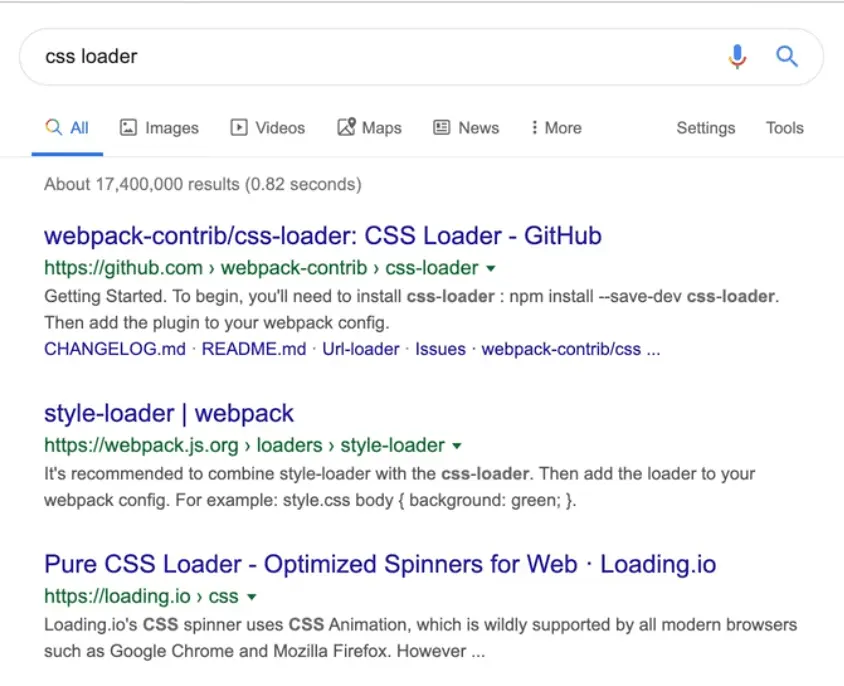The height and width of the screenshot is (686, 844).
Task: Open the Tools menu
Action: pos(784,128)
